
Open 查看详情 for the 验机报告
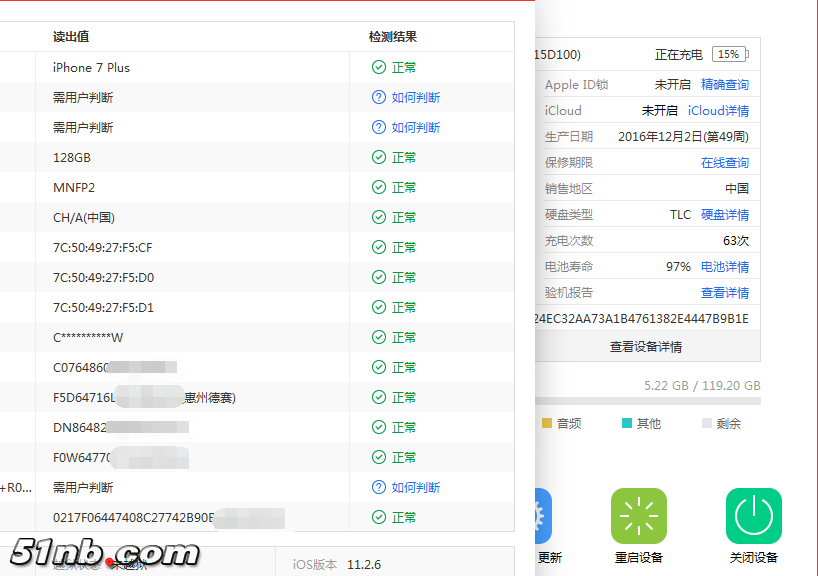click(x=724, y=293)
